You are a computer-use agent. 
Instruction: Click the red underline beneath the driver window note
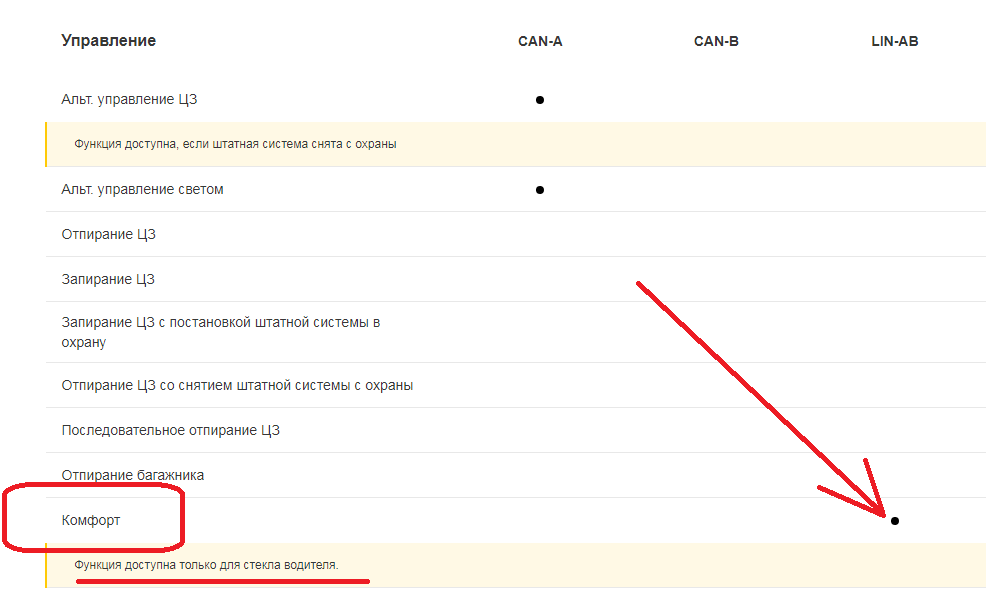pyautogui.click(x=222, y=580)
